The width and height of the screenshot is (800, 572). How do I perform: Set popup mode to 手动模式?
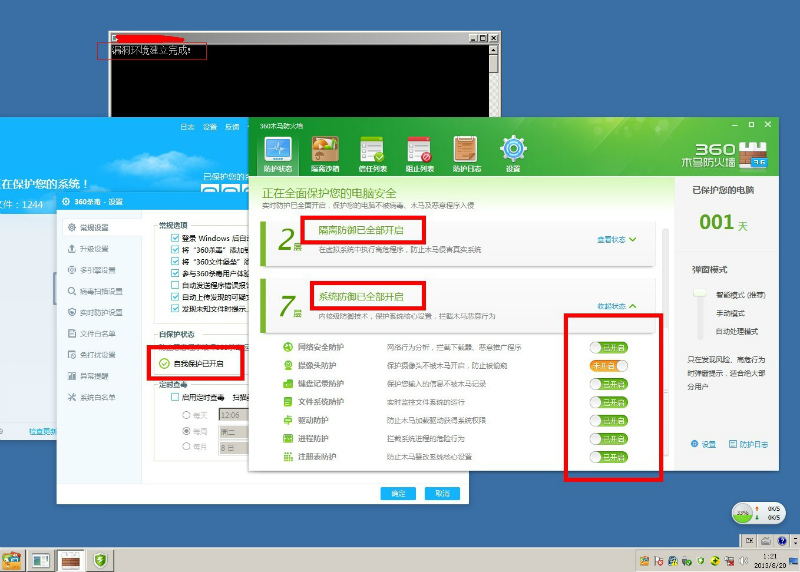pyautogui.click(x=730, y=313)
